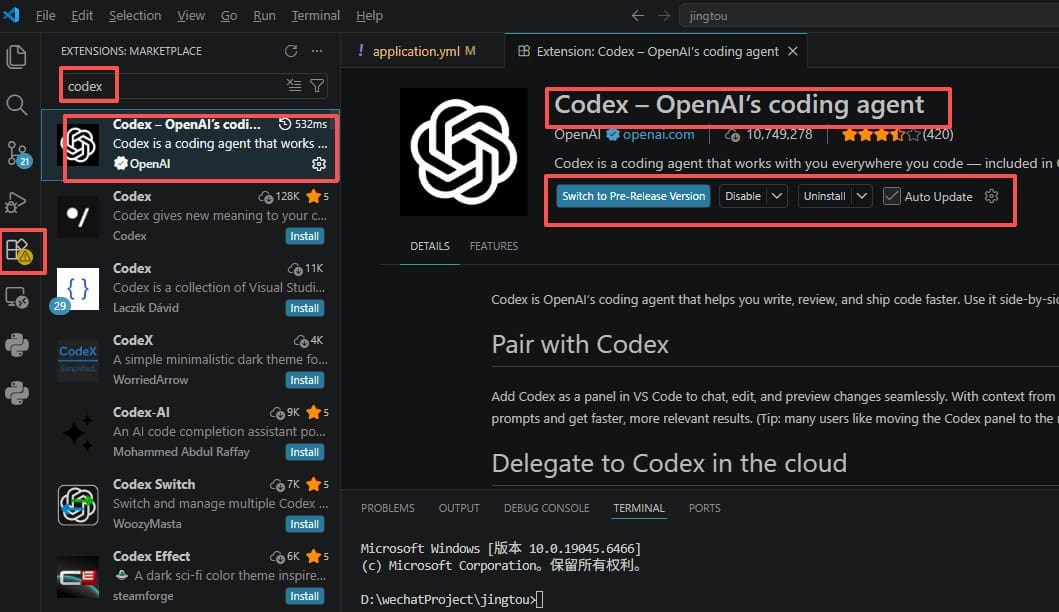Open the Explorer view in activity bar

coord(16,57)
